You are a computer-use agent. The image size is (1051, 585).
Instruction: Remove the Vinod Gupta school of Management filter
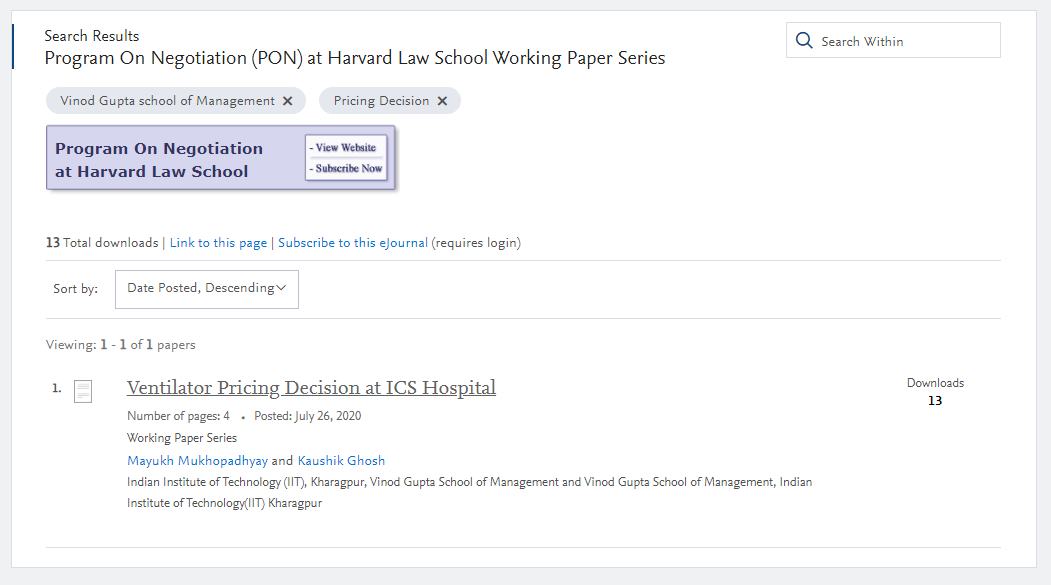(288, 101)
